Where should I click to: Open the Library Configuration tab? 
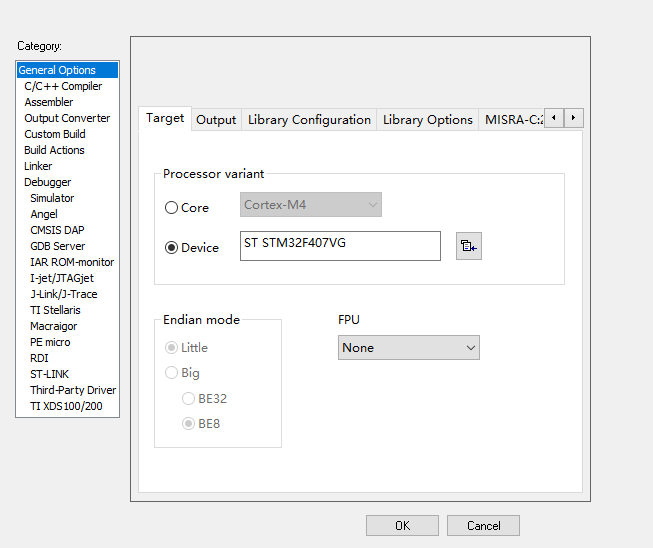[309, 120]
